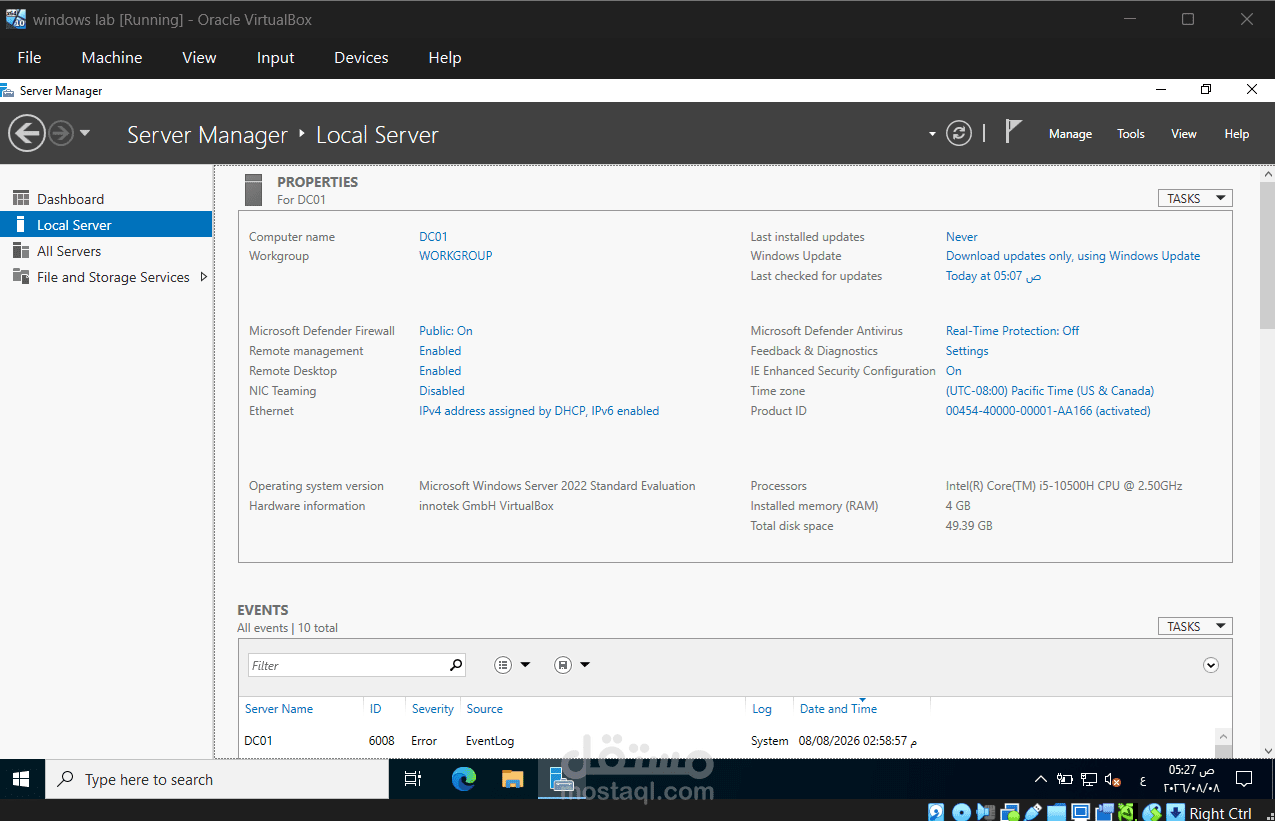Viewport: 1275px width, 821px height.
Task: Select All Servers in the sidebar
Action: coord(106,251)
